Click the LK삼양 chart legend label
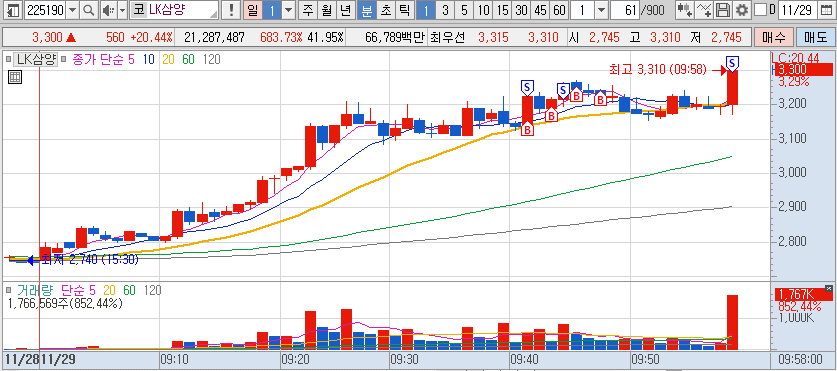This screenshot has height=371, width=837. tap(35, 59)
